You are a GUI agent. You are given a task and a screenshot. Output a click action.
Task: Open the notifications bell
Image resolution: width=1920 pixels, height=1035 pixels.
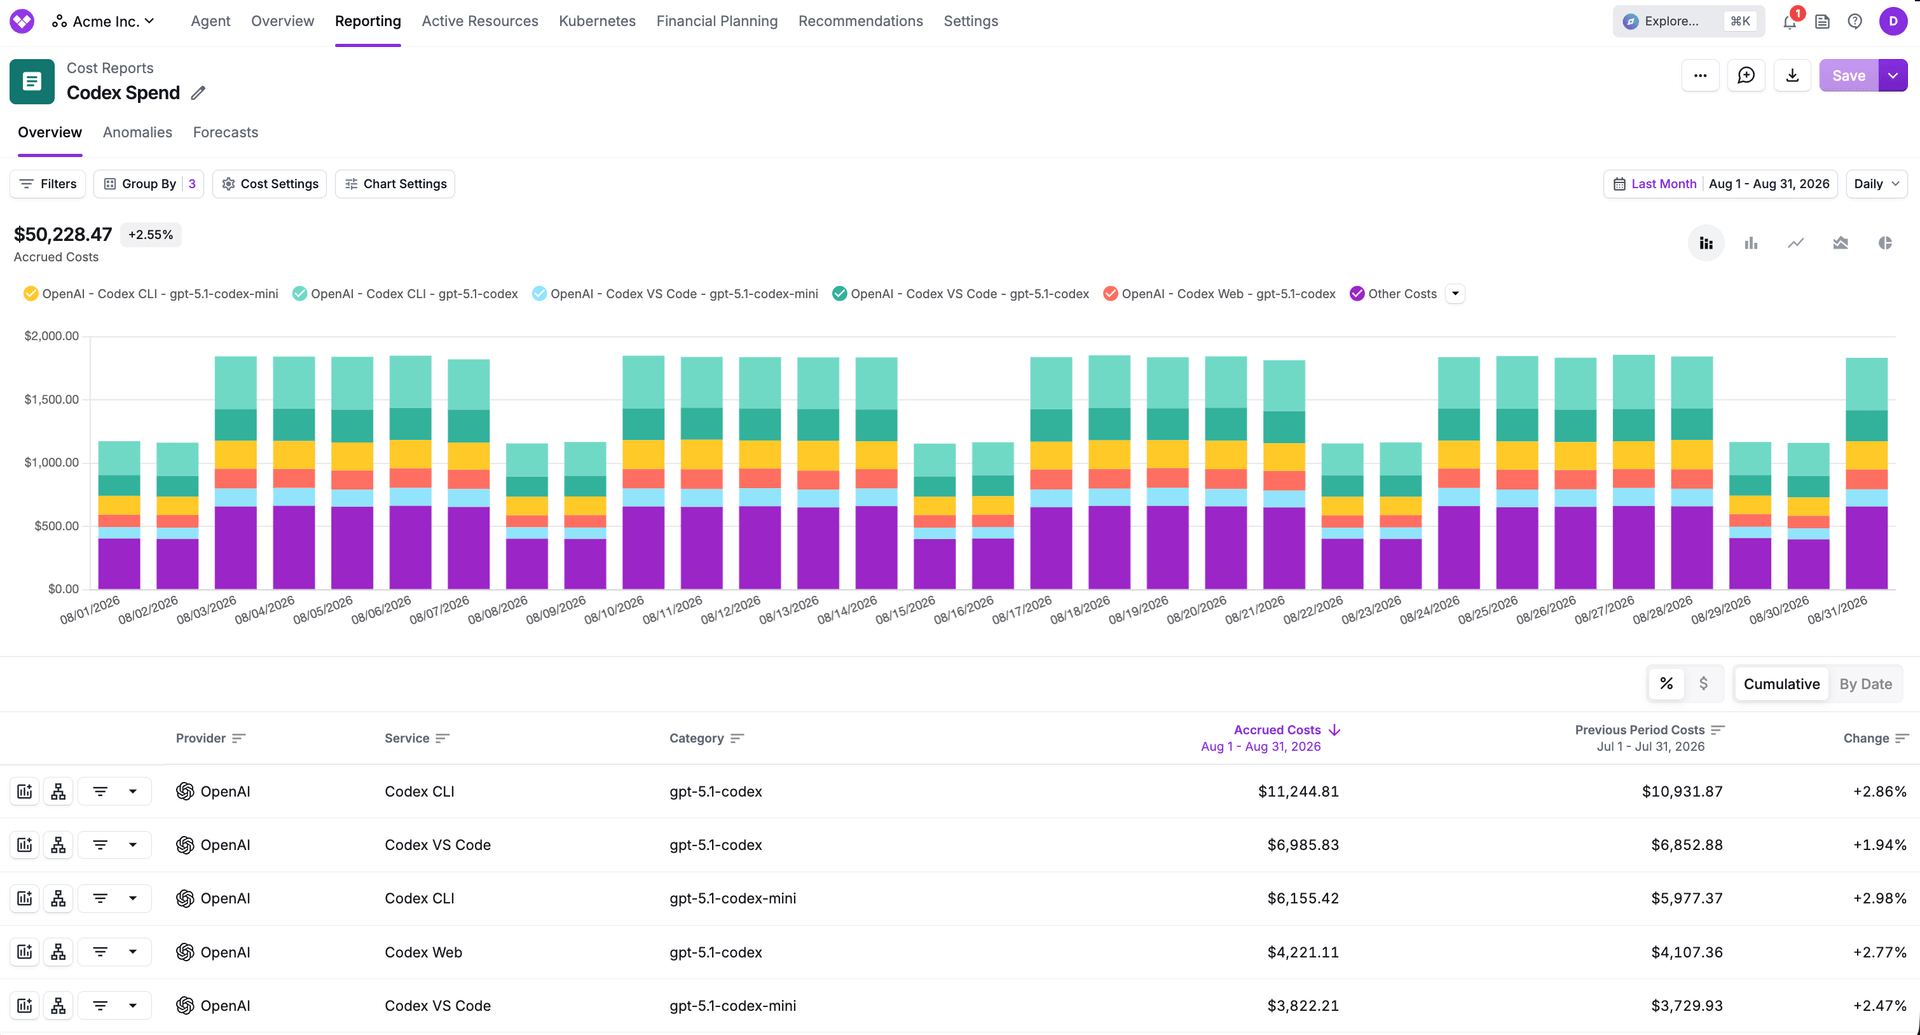(1790, 21)
